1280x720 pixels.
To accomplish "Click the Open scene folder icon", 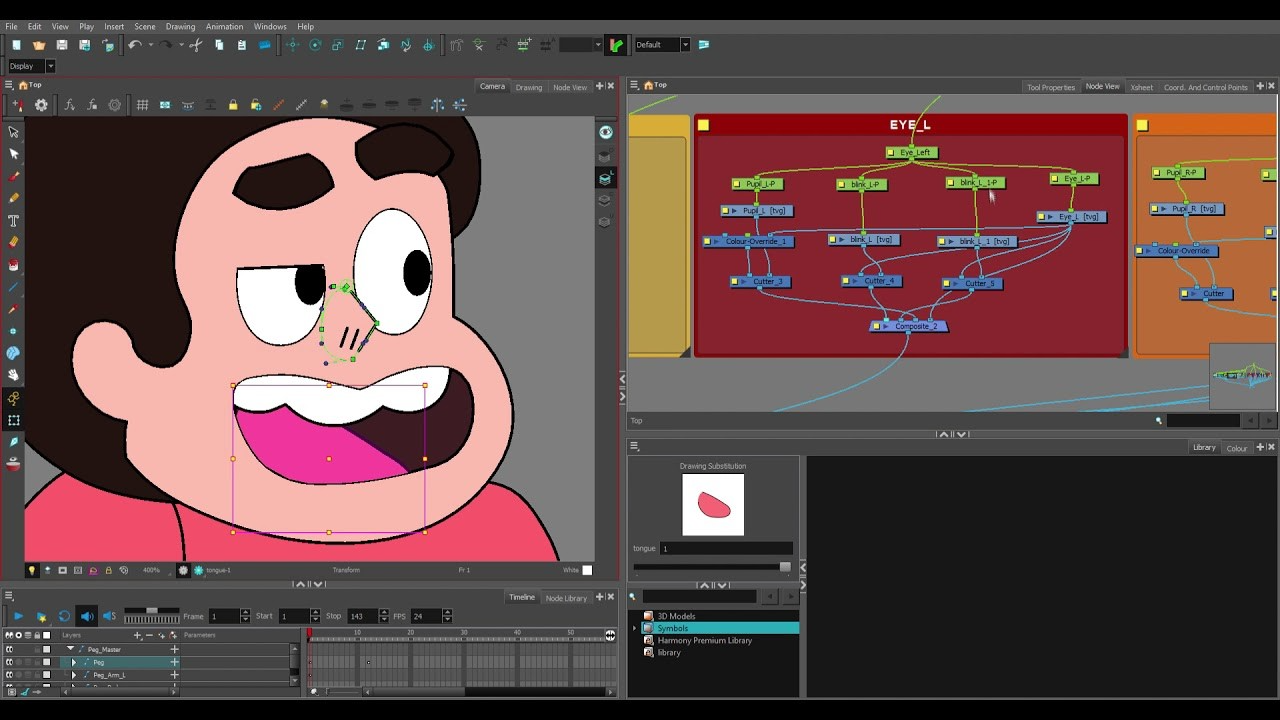I will point(39,45).
